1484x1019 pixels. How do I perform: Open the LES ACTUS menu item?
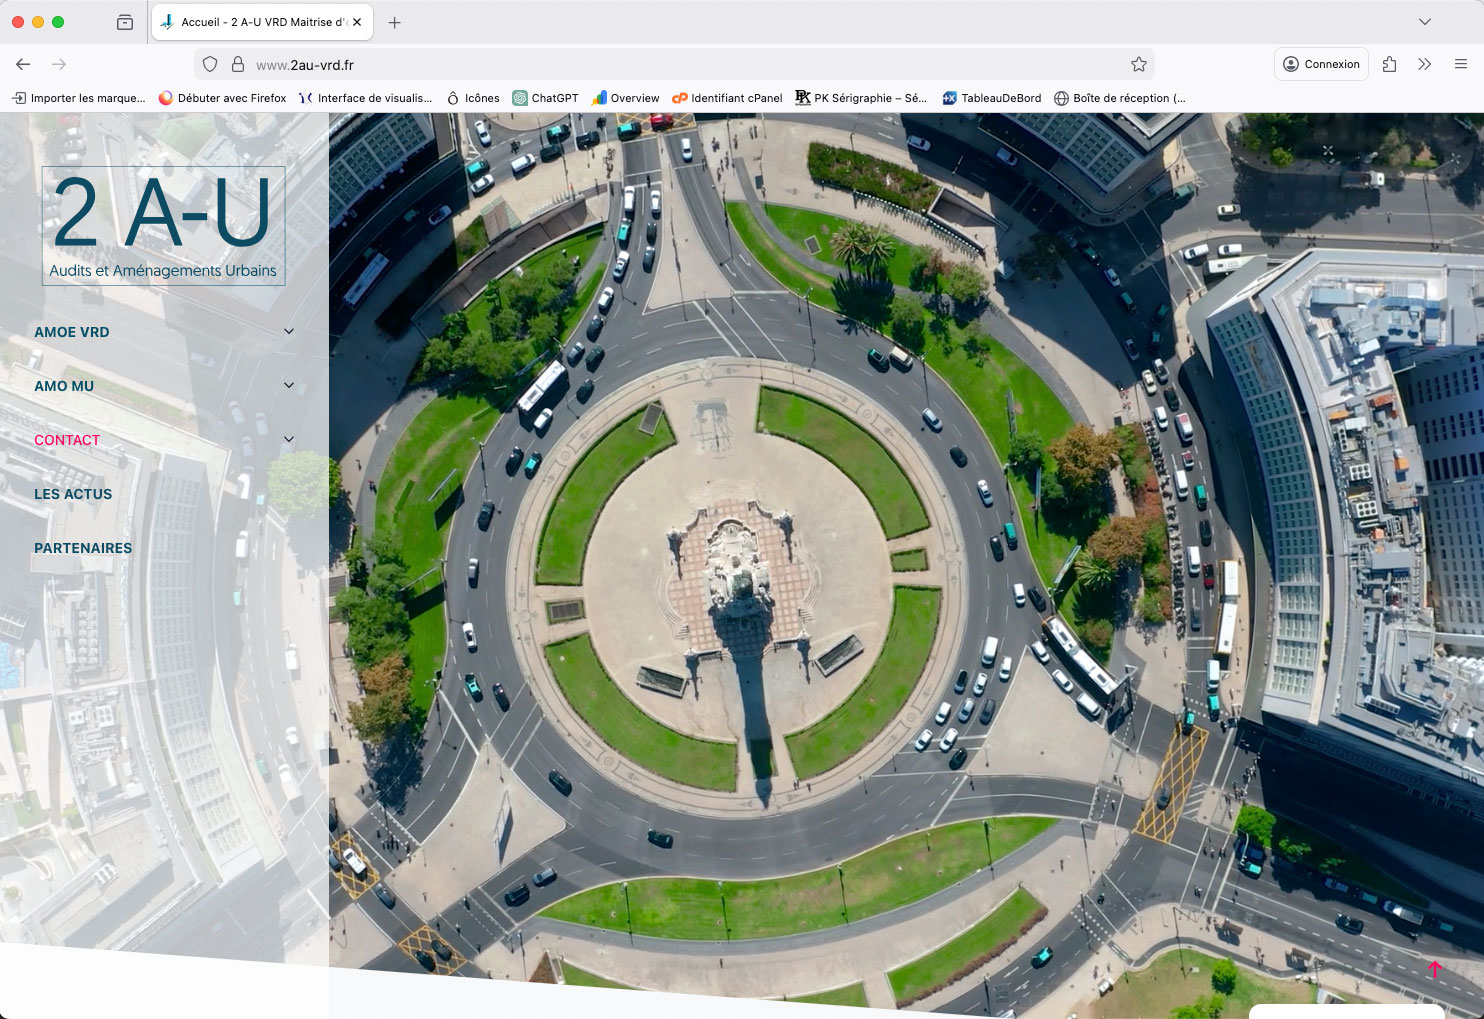[73, 494]
